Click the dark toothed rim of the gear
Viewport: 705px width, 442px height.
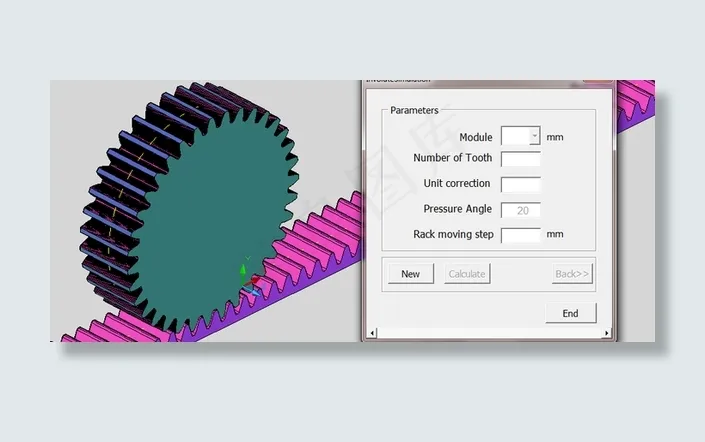(x=110, y=200)
